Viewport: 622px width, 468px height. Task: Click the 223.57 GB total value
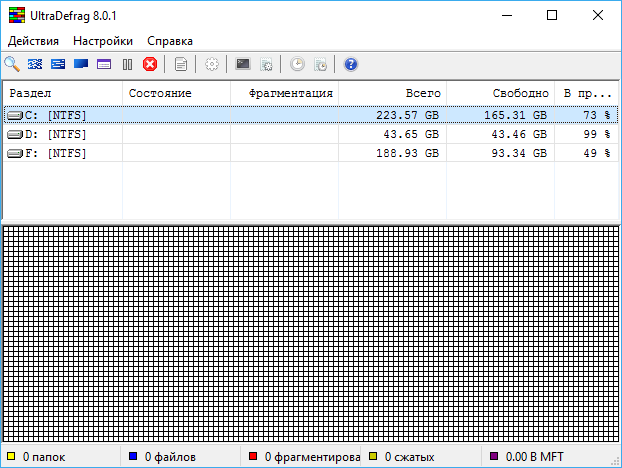pyautogui.click(x=407, y=115)
